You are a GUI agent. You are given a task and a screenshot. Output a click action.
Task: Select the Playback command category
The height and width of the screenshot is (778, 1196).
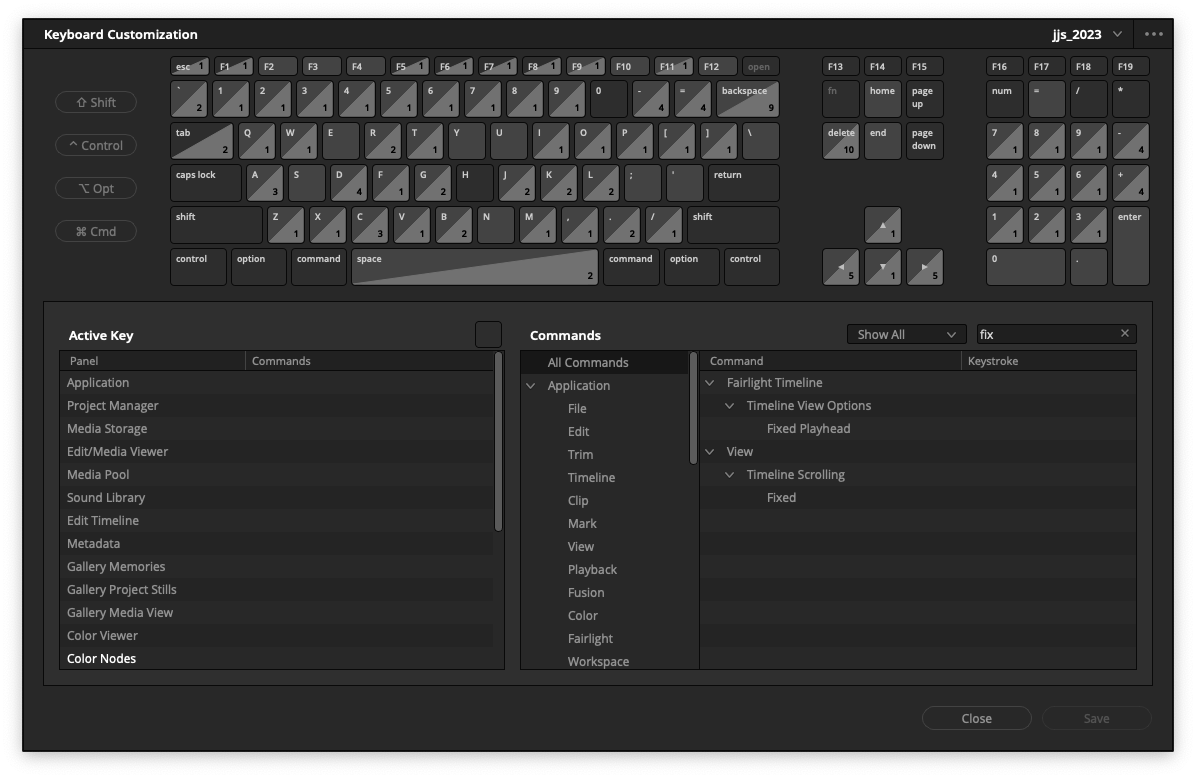(x=593, y=569)
